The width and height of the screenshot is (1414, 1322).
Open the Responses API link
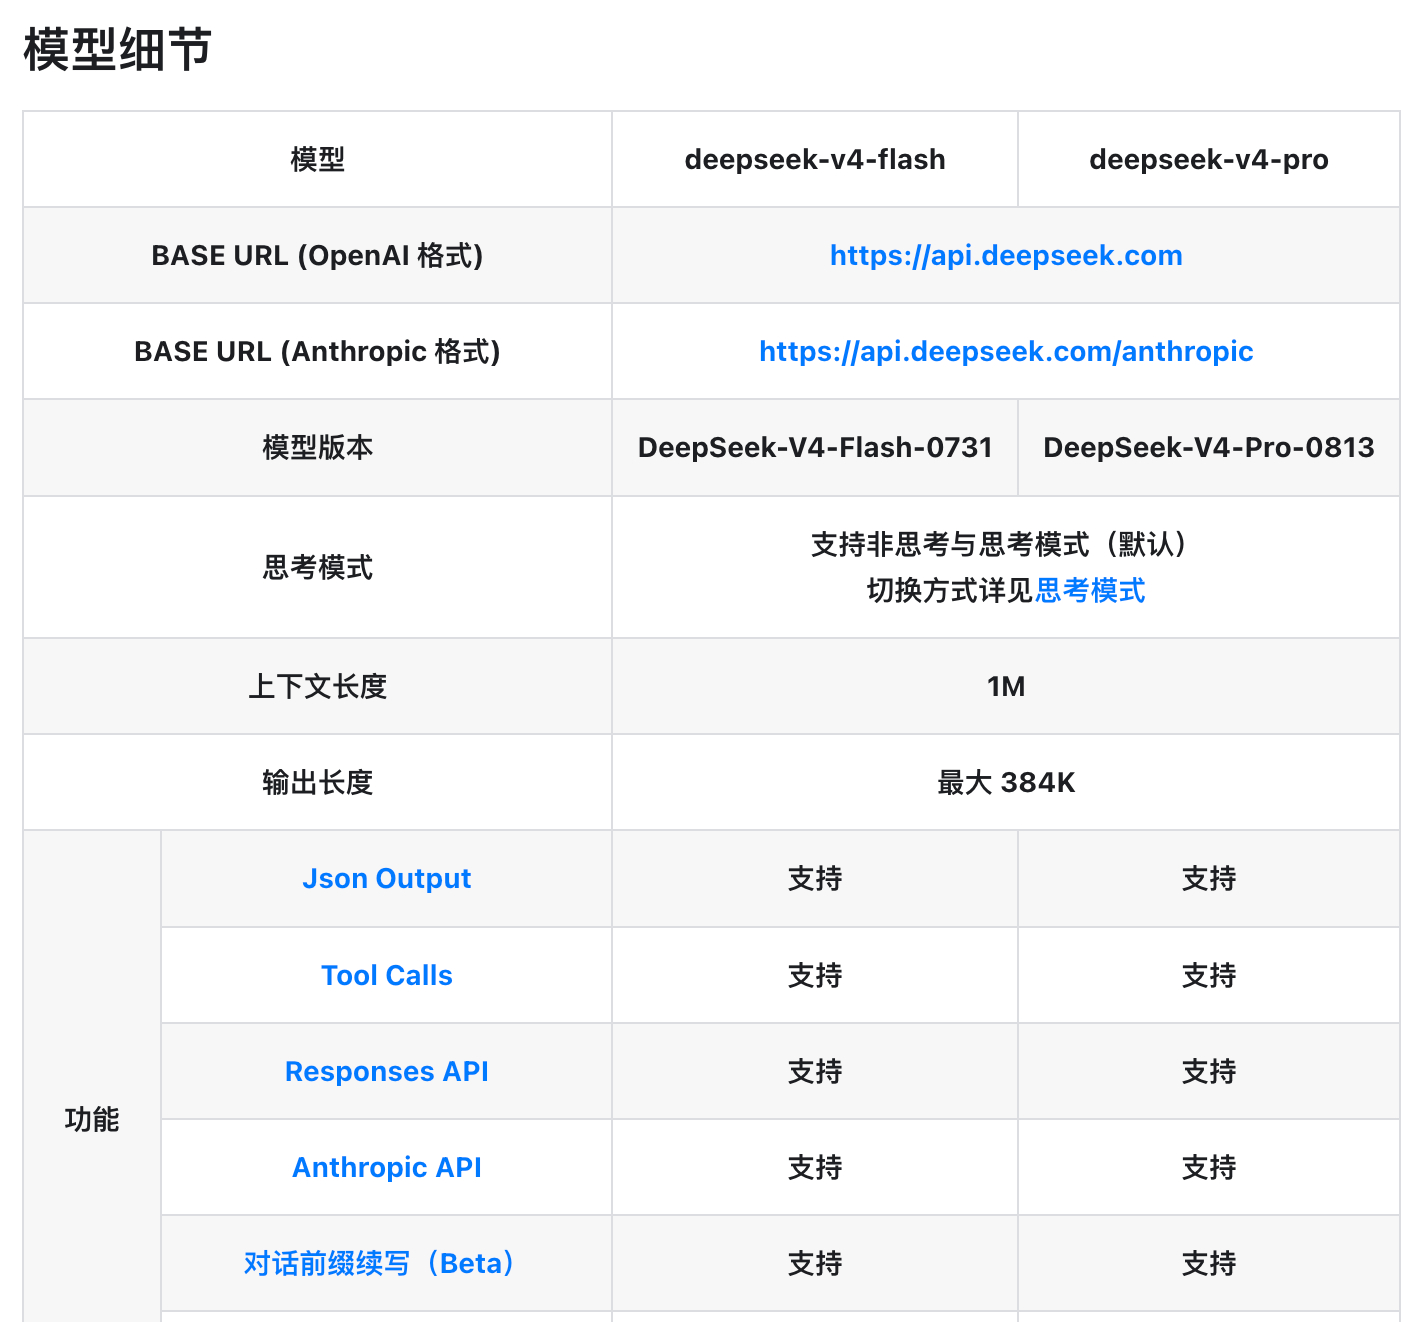(387, 1072)
